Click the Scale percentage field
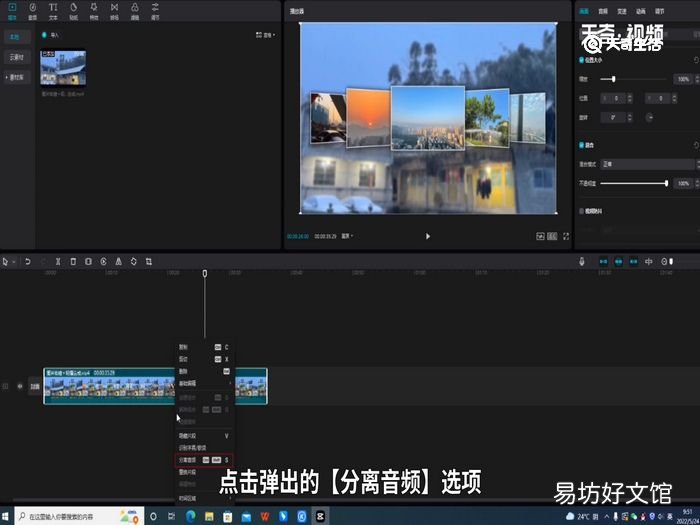 click(x=683, y=79)
